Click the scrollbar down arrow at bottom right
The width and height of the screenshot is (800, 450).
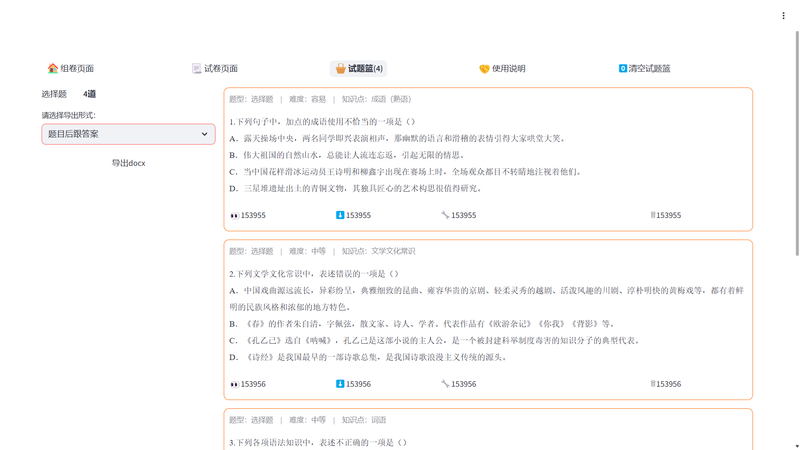tap(796, 445)
